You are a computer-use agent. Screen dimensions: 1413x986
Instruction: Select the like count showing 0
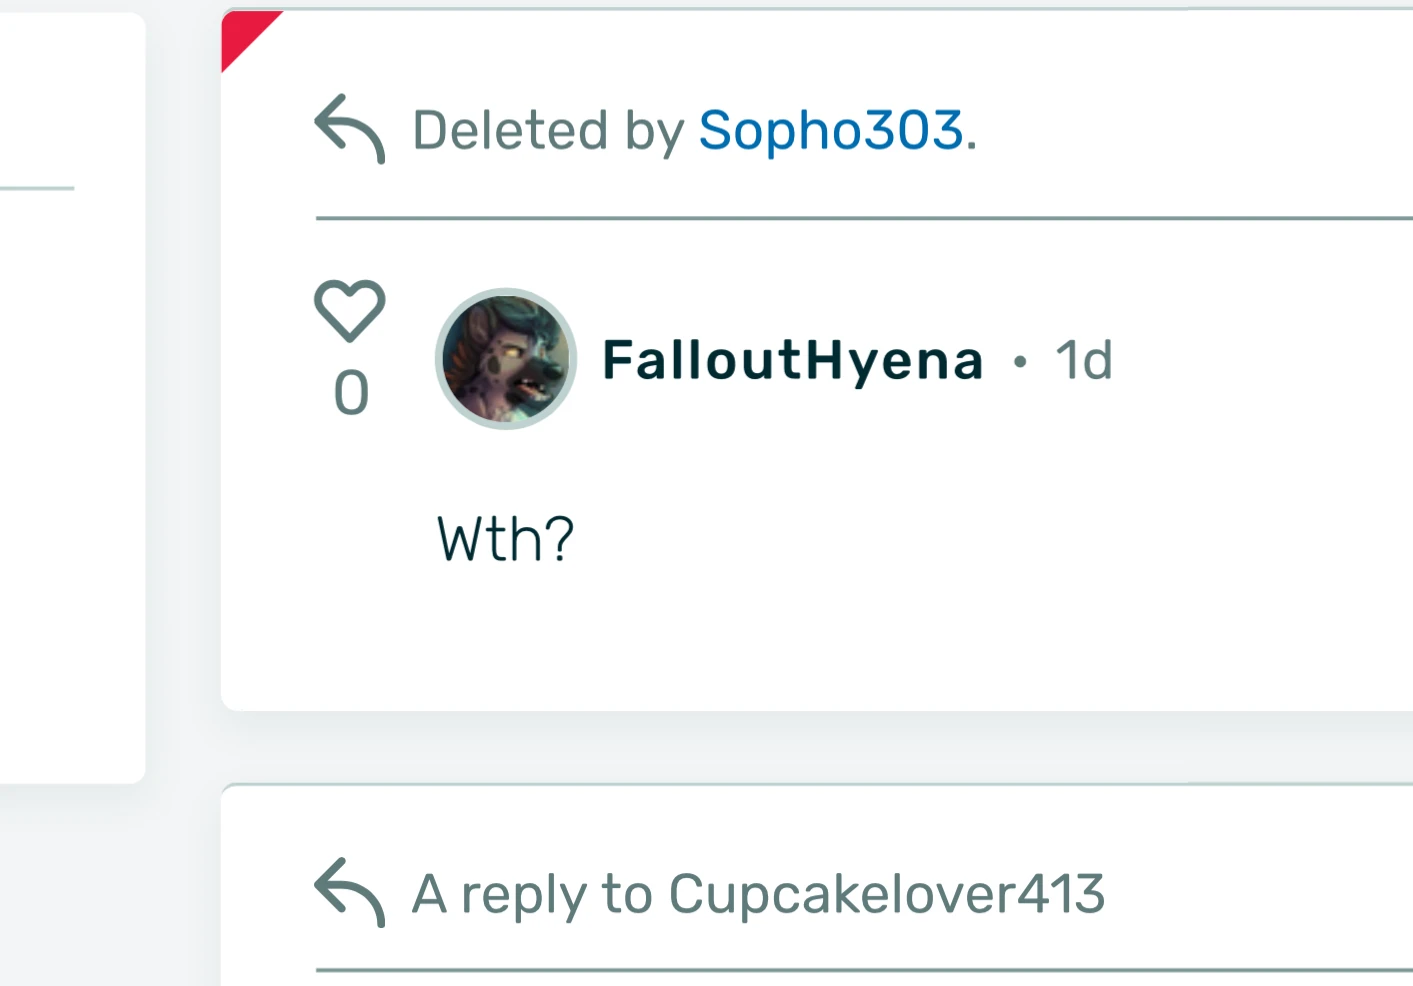[351, 392]
